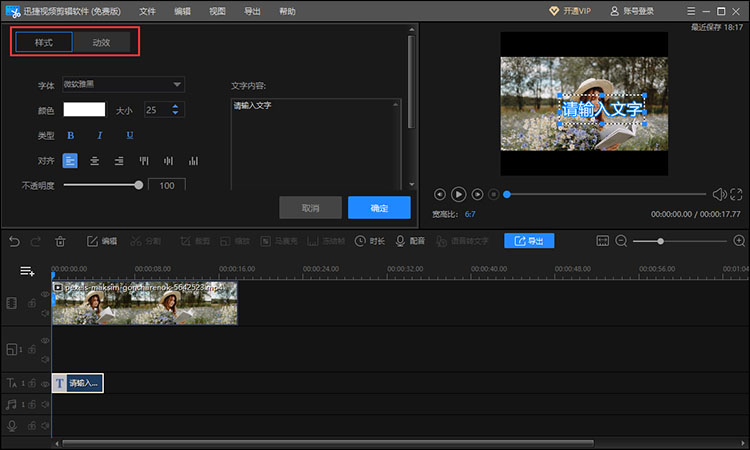This screenshot has height=450, width=750.
Task: Click the timeline zoom in magnifier
Action: tap(739, 241)
